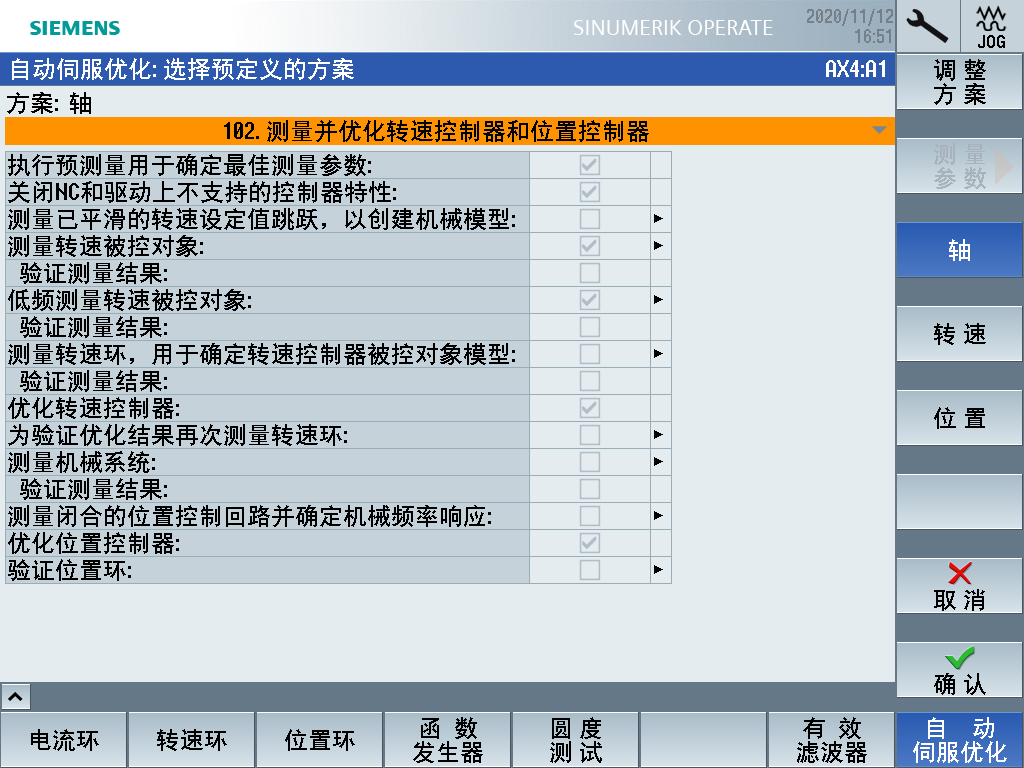The width and height of the screenshot is (1024, 768).
Task: Open 函数发生器 softkey
Action: pos(448,740)
